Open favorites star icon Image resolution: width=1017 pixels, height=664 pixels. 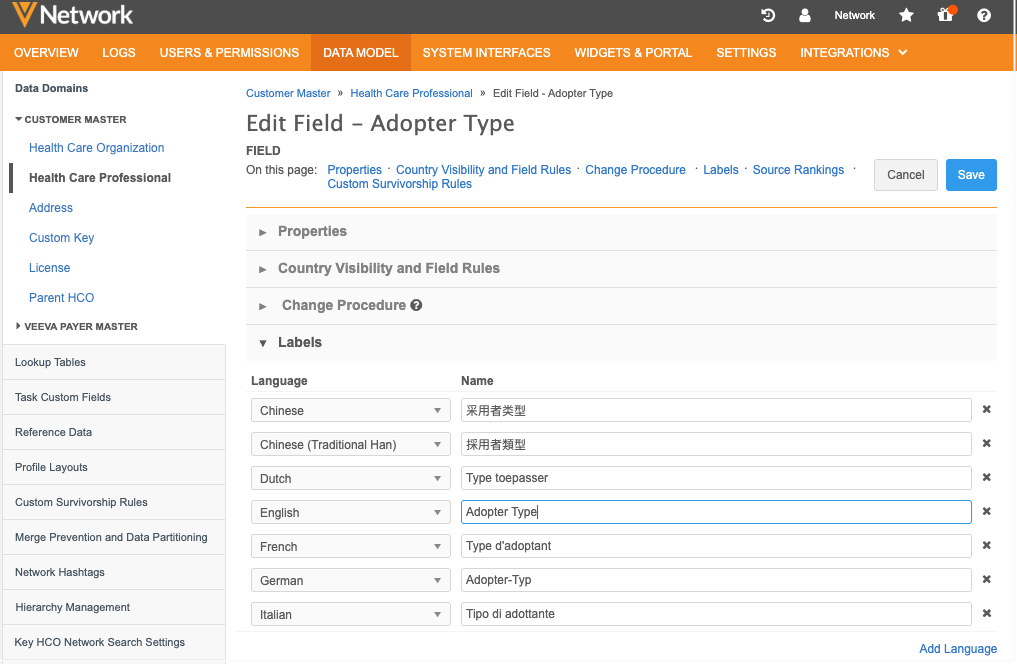point(906,15)
